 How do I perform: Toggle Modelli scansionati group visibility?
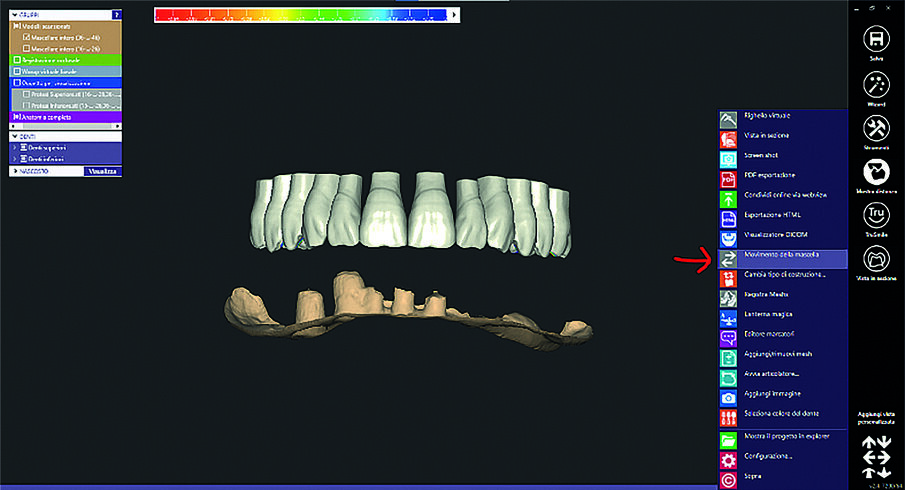(x=17, y=27)
